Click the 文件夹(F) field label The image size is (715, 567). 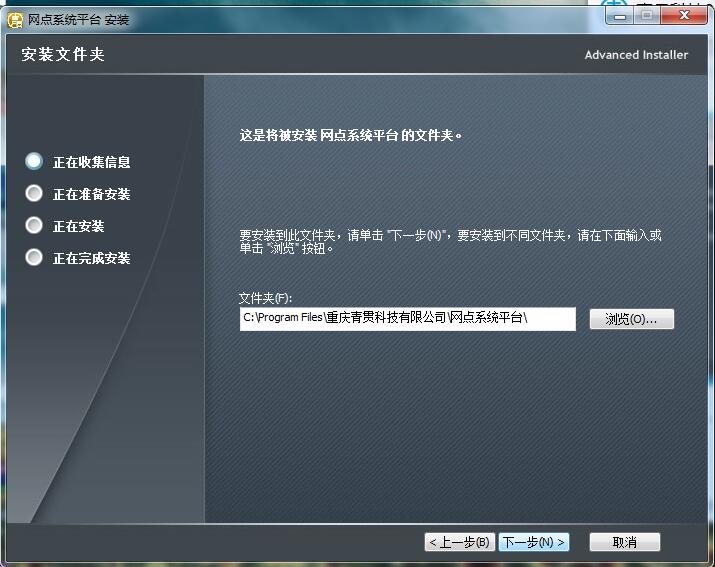[x=265, y=298]
